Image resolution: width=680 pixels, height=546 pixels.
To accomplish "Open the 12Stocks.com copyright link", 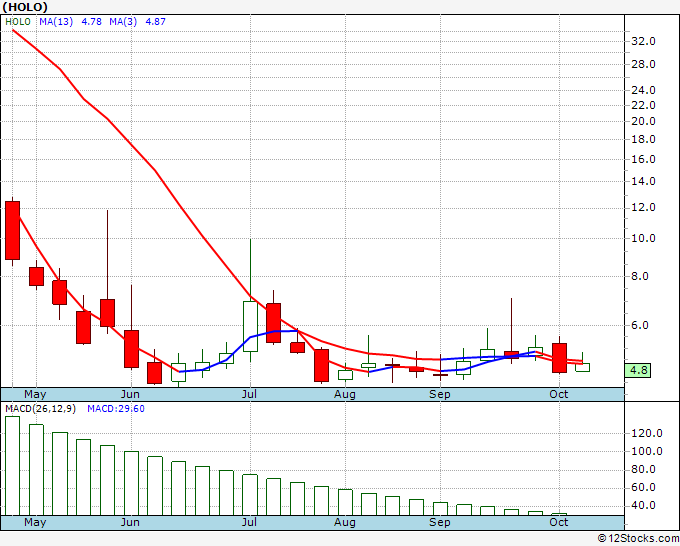I will tap(638, 538).
